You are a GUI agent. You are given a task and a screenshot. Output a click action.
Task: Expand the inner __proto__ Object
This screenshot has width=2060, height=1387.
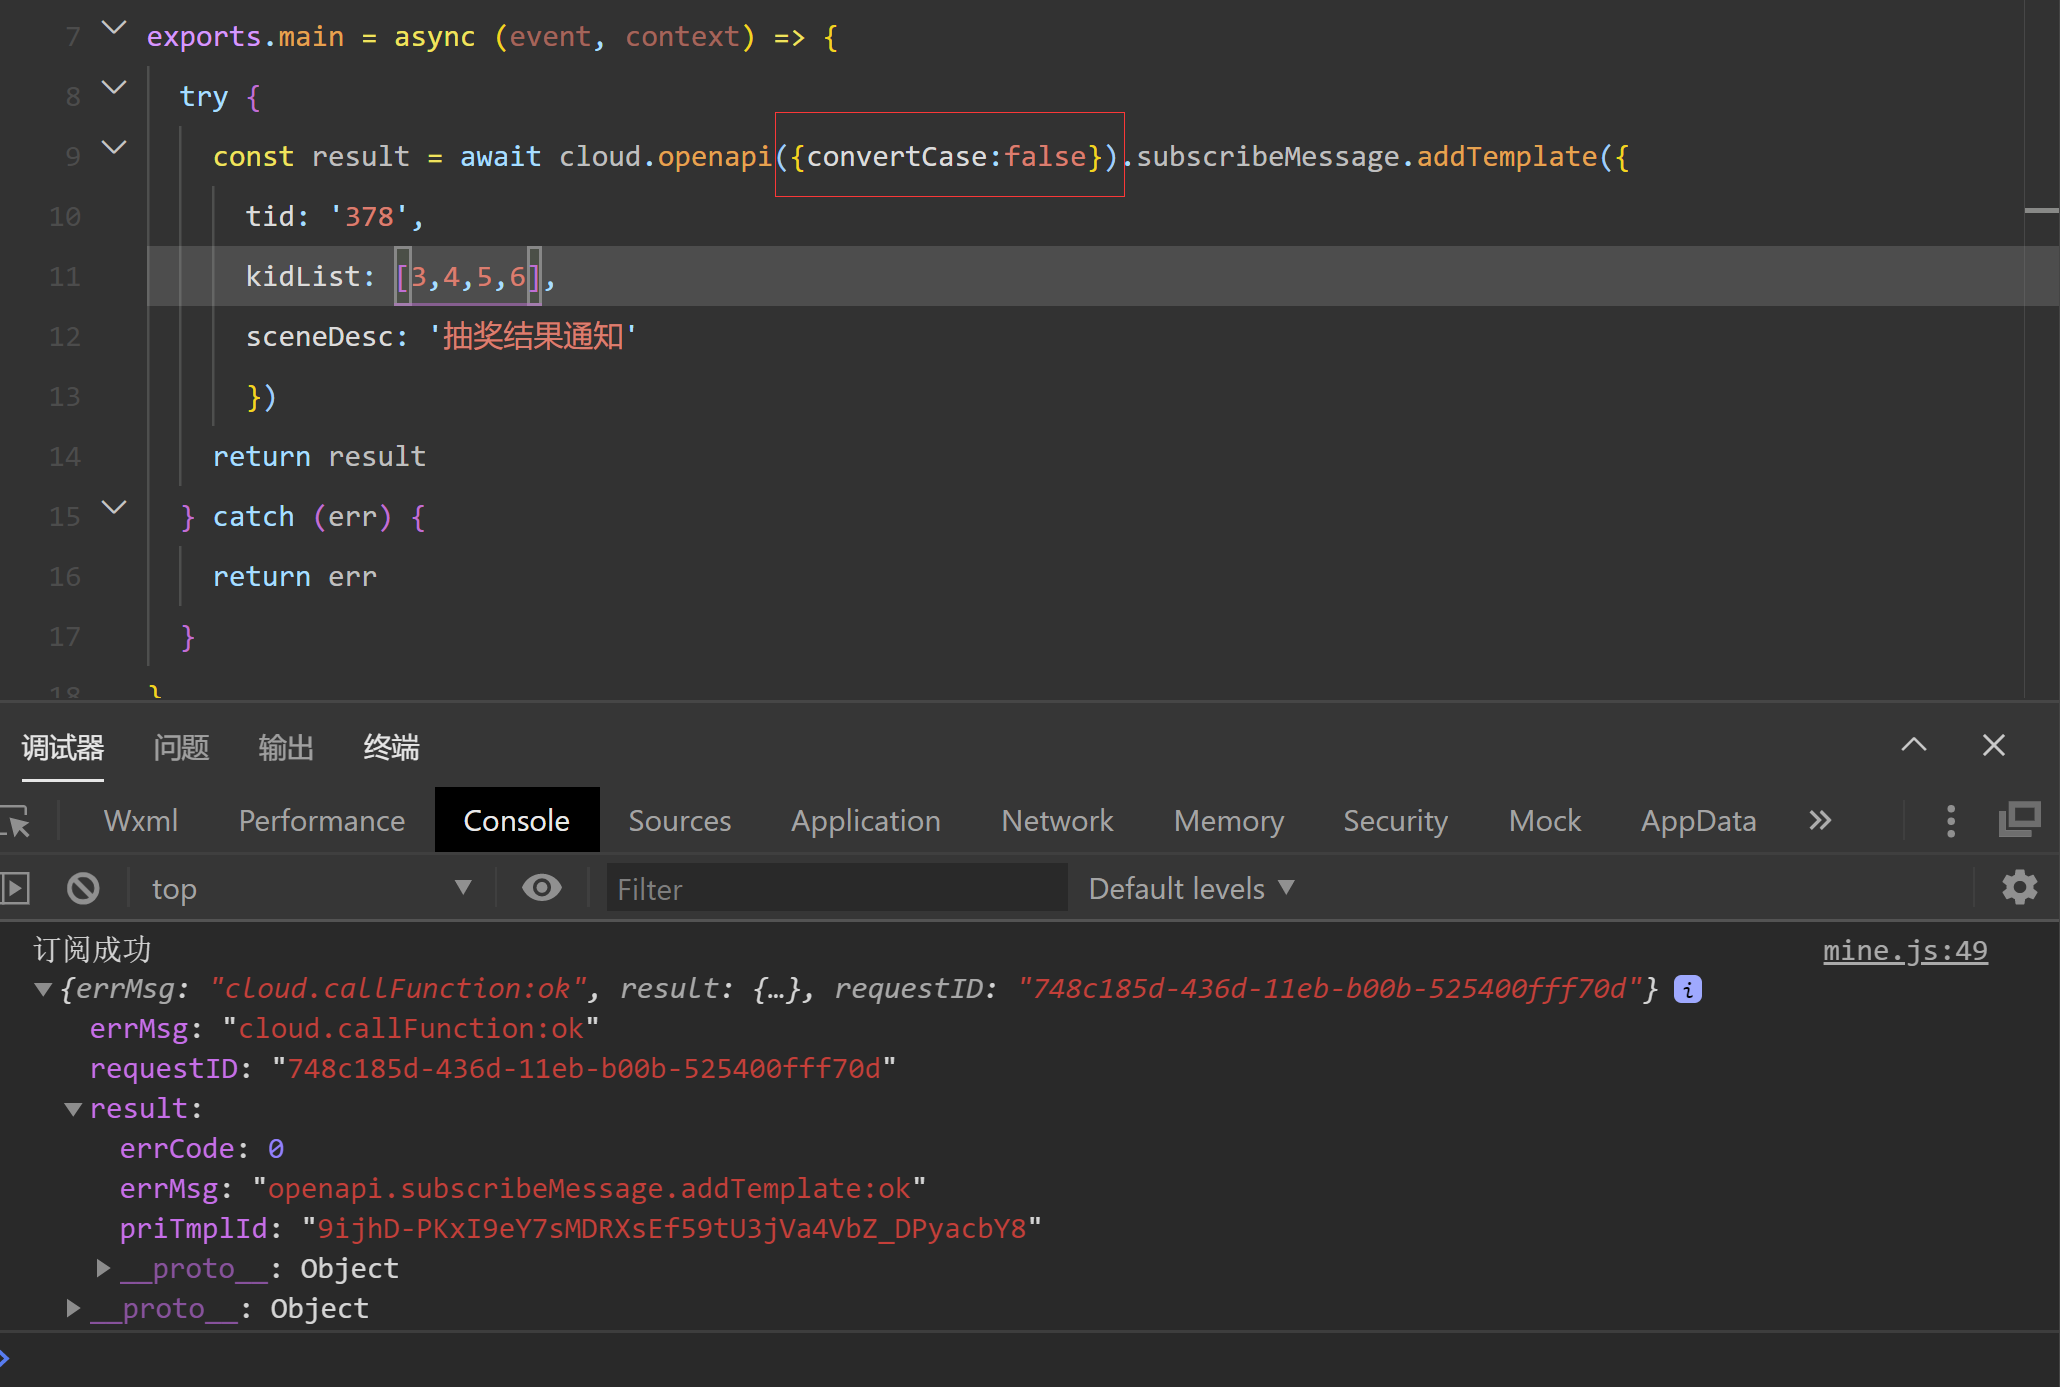tap(103, 1268)
